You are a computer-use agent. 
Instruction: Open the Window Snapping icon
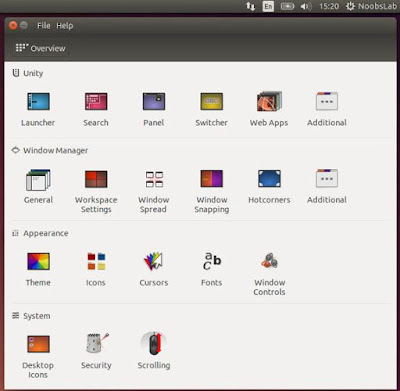pyautogui.click(x=212, y=179)
